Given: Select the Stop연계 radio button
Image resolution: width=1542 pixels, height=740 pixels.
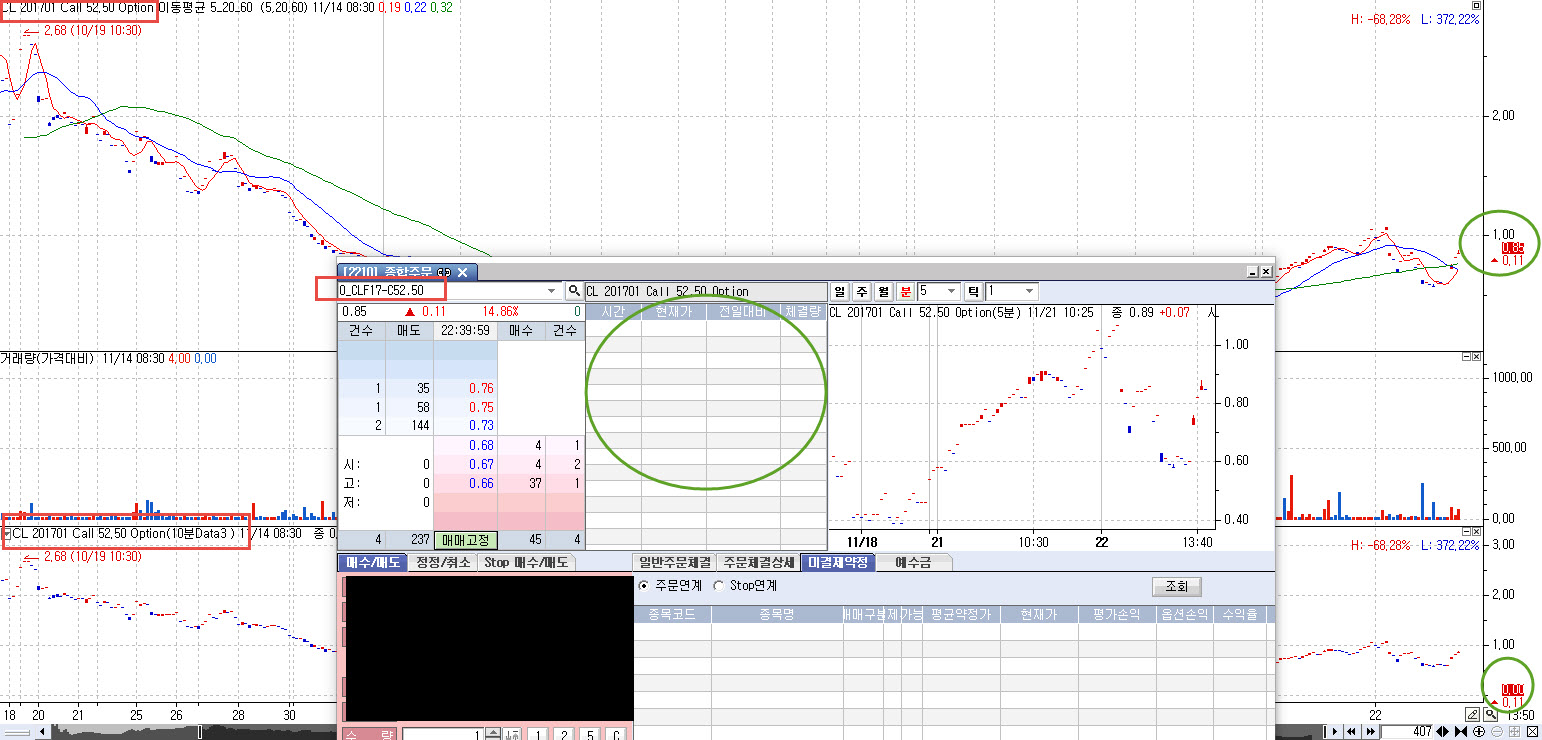Looking at the screenshot, I should [719, 585].
